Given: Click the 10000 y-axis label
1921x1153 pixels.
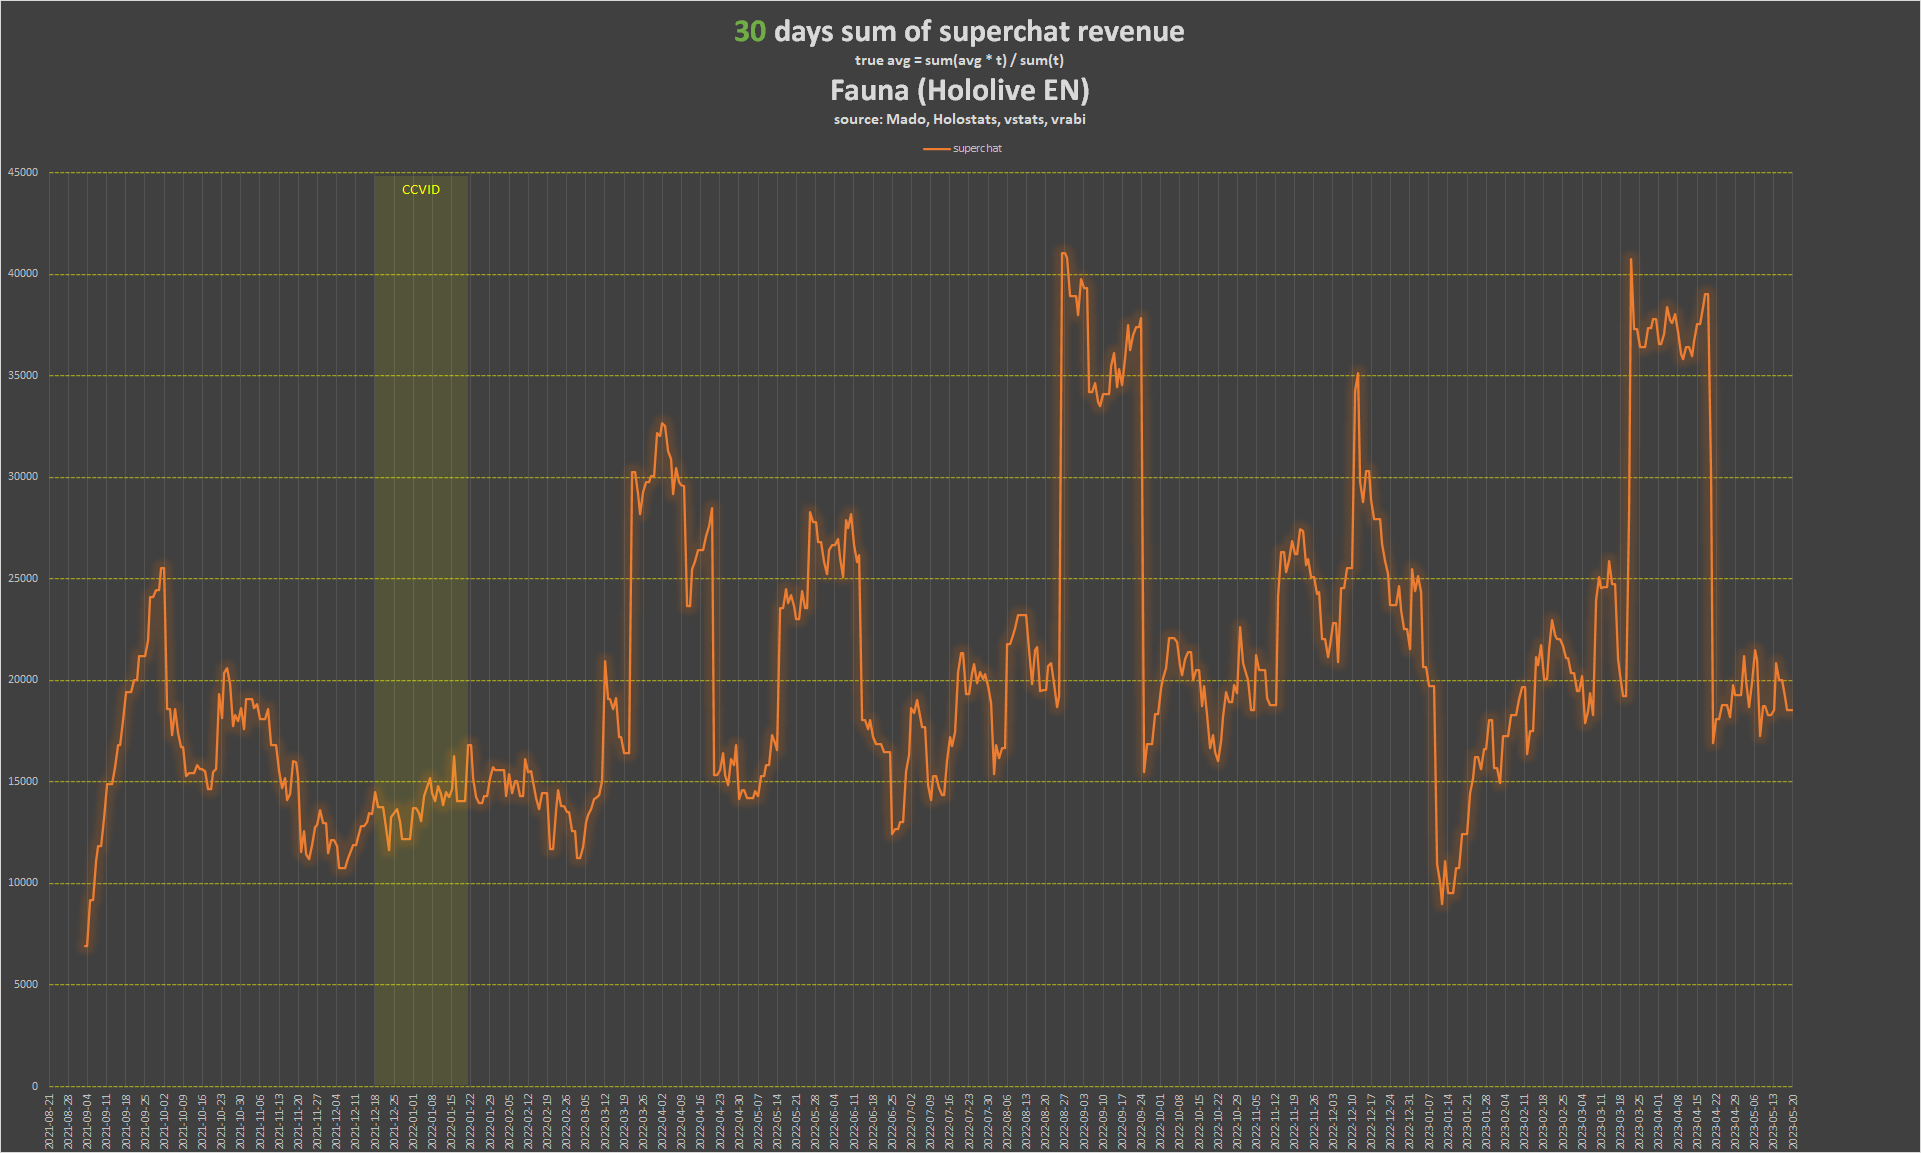Looking at the screenshot, I should click(23, 883).
